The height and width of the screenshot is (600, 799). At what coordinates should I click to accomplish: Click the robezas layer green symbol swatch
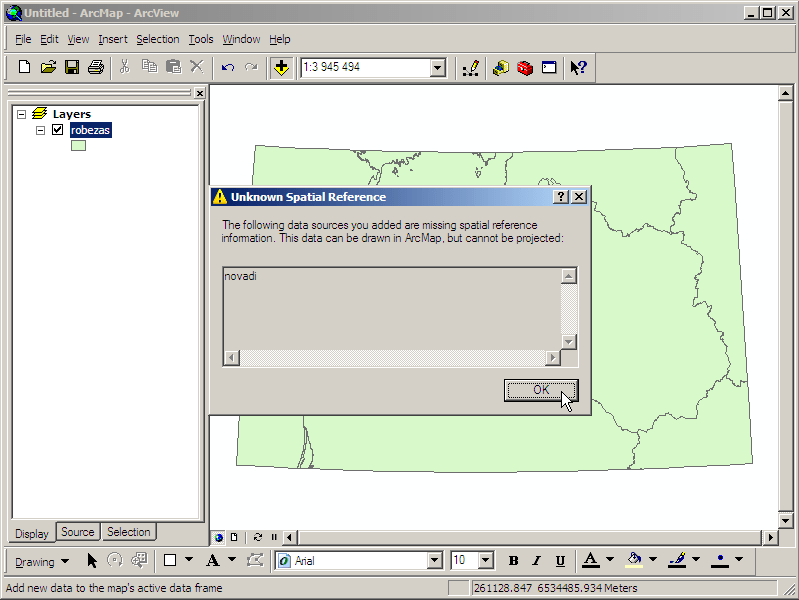click(x=78, y=146)
